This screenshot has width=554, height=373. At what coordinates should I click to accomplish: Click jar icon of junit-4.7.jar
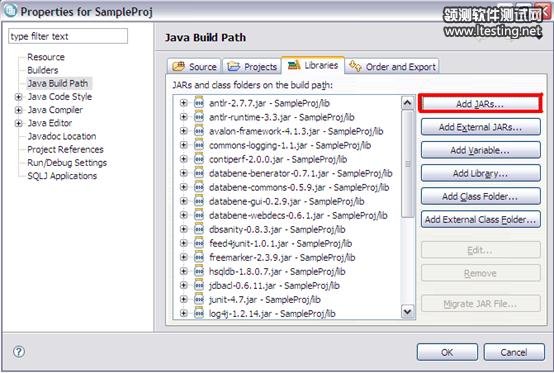point(199,300)
